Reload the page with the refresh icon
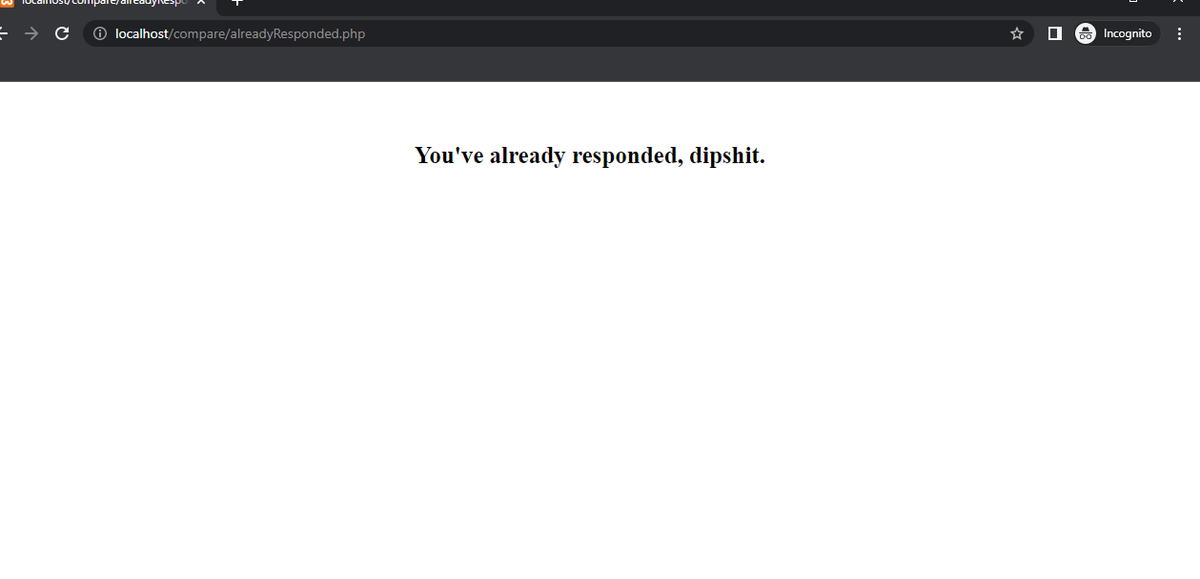 pos(62,34)
